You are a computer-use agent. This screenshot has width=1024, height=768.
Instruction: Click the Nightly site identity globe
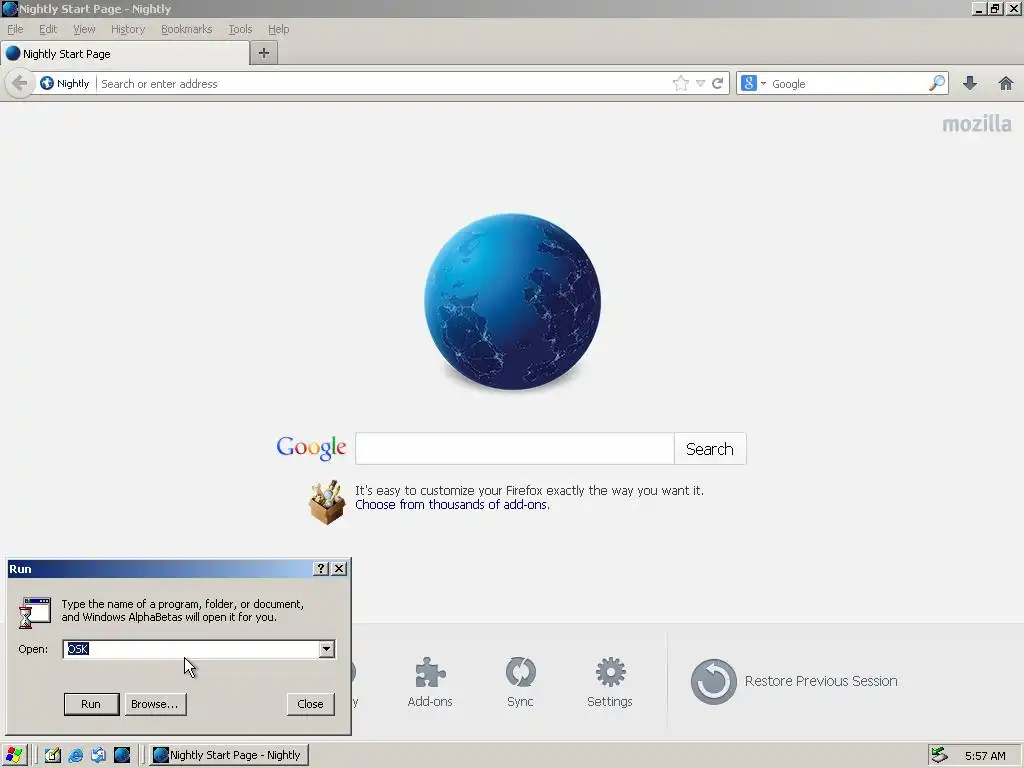pyautogui.click(x=47, y=83)
